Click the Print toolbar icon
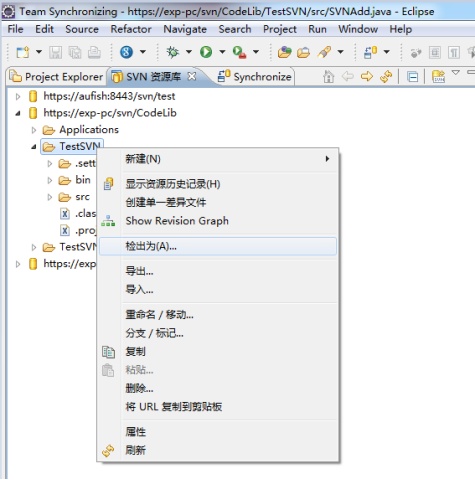The width and height of the screenshot is (475, 480). tap(94, 52)
